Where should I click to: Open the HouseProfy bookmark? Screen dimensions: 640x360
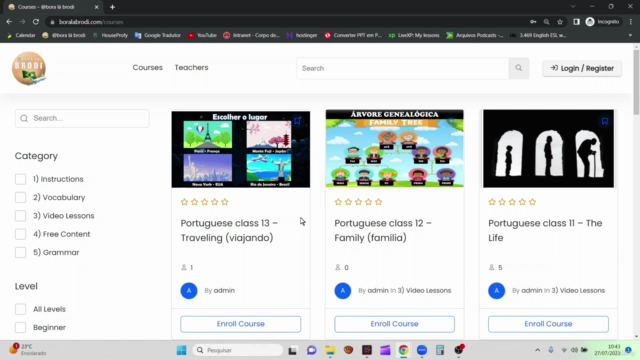click(110, 35)
